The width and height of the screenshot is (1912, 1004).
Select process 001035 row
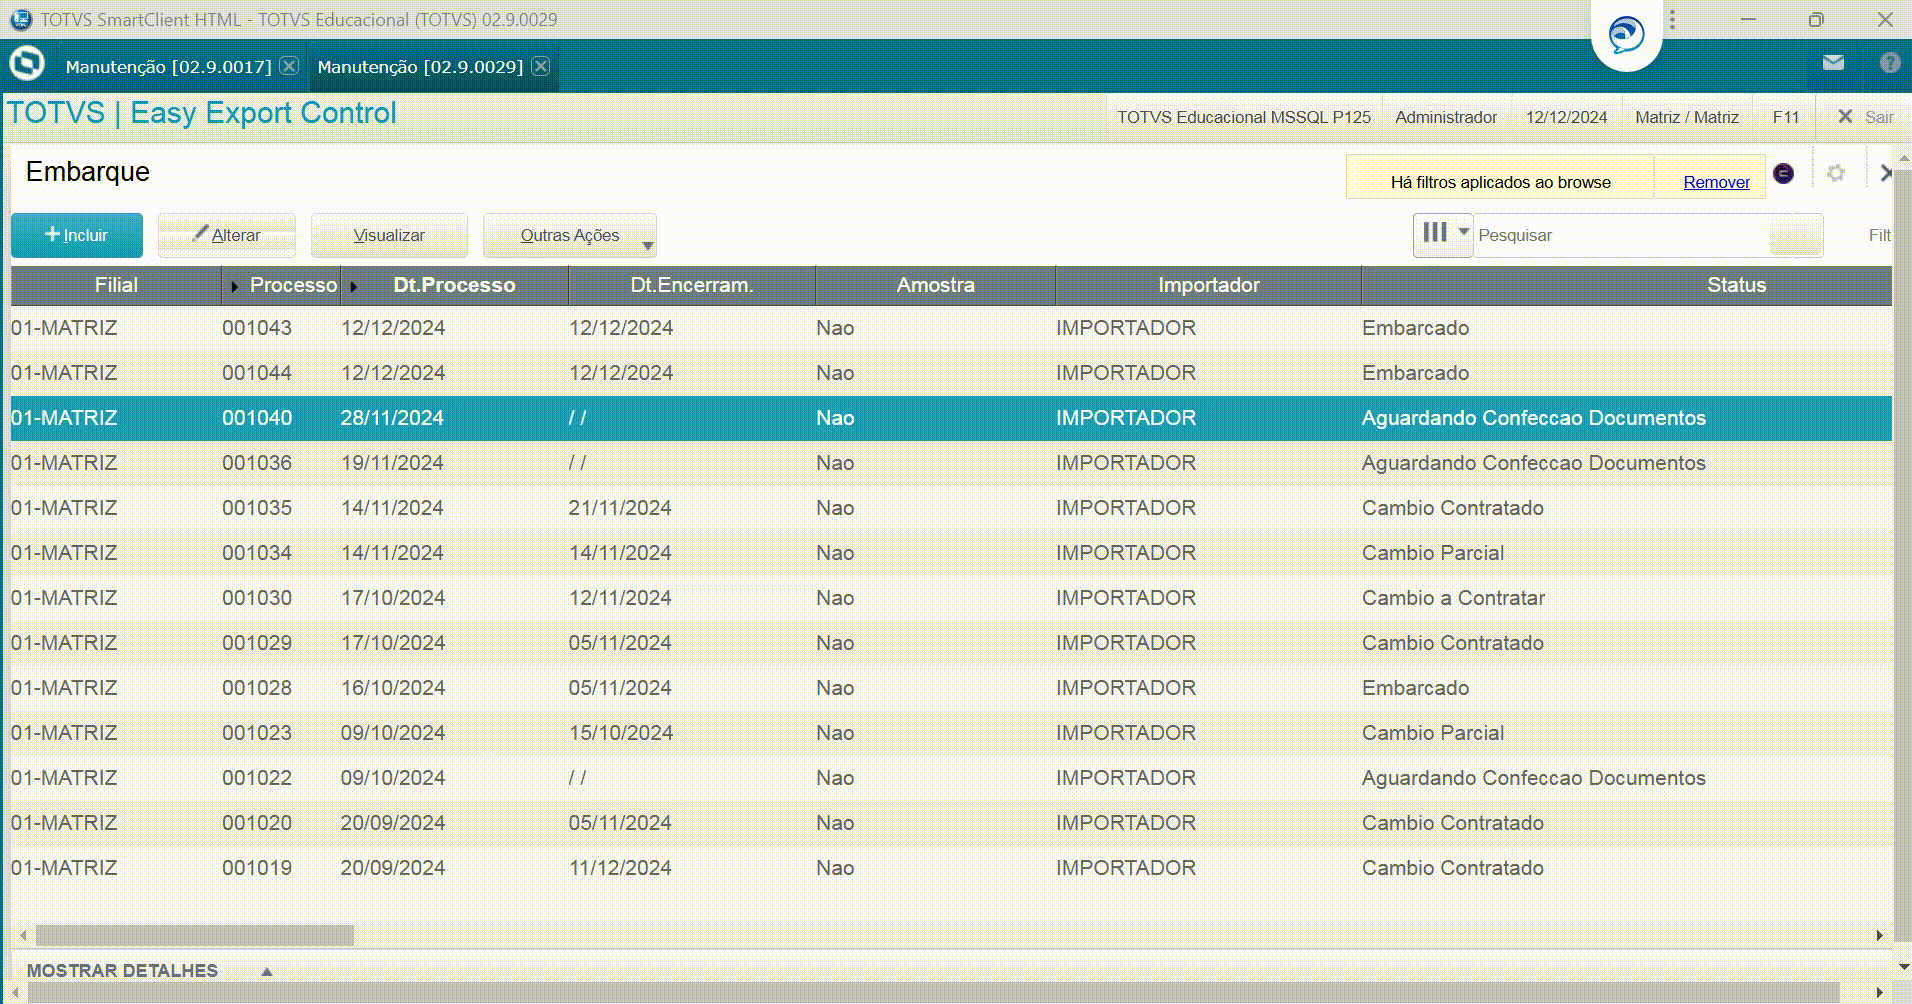pyautogui.click(x=951, y=508)
